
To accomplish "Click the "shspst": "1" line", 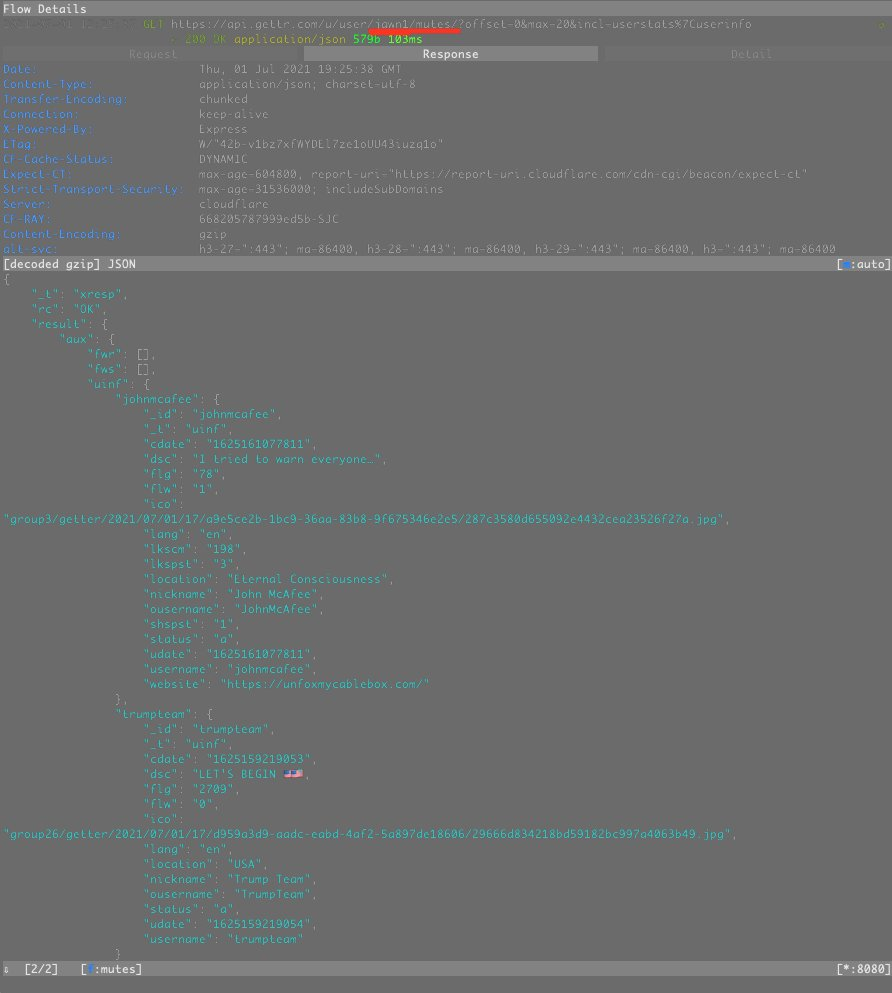I will [191, 624].
